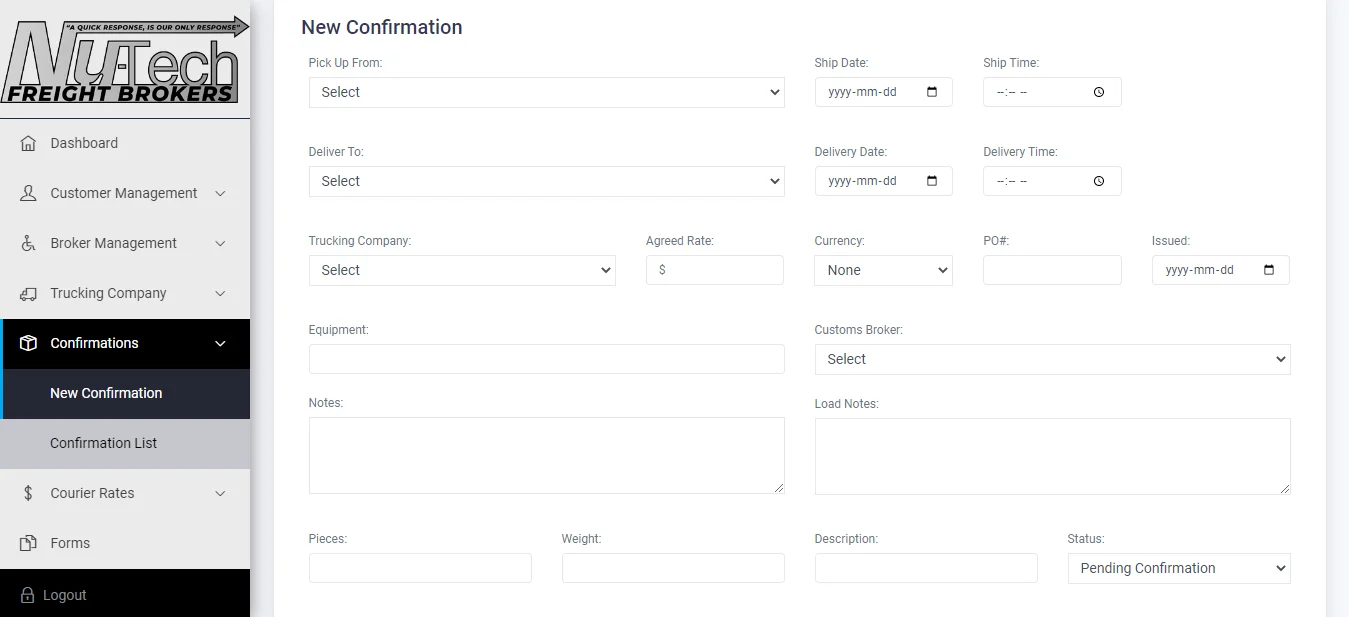Screen dimensions: 1349x617
Task: Open the Pick Up From dropdown
Action: click(546, 92)
